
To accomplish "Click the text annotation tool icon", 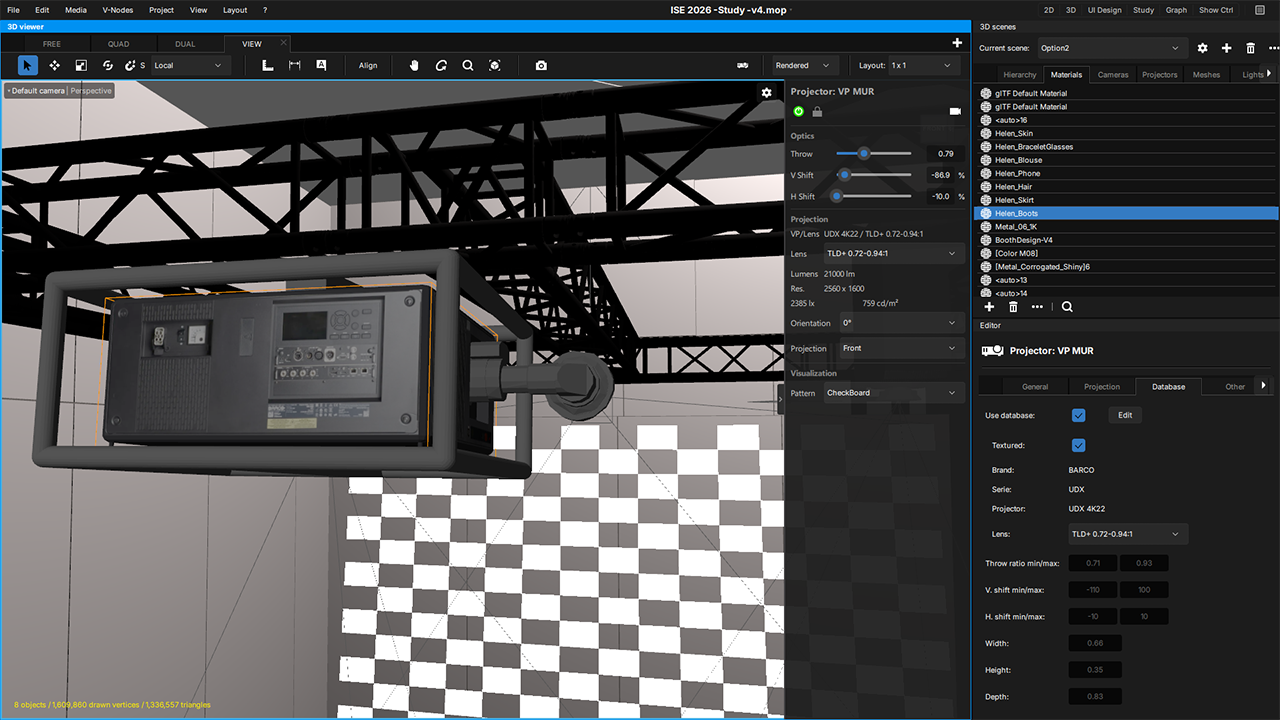I will pos(321,65).
